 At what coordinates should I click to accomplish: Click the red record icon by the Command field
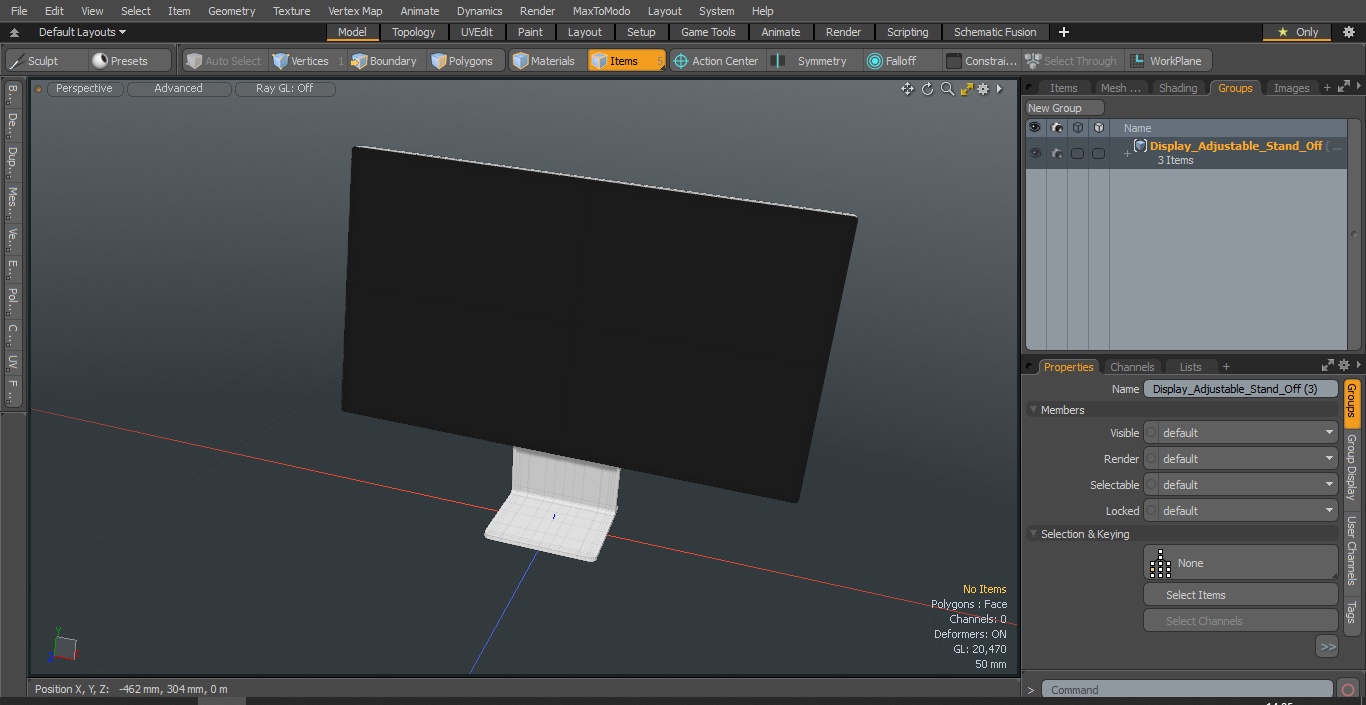coord(1348,690)
